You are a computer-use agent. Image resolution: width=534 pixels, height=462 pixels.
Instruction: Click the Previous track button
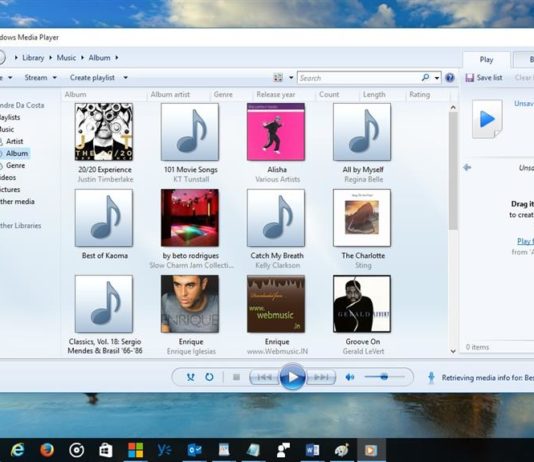pos(264,377)
